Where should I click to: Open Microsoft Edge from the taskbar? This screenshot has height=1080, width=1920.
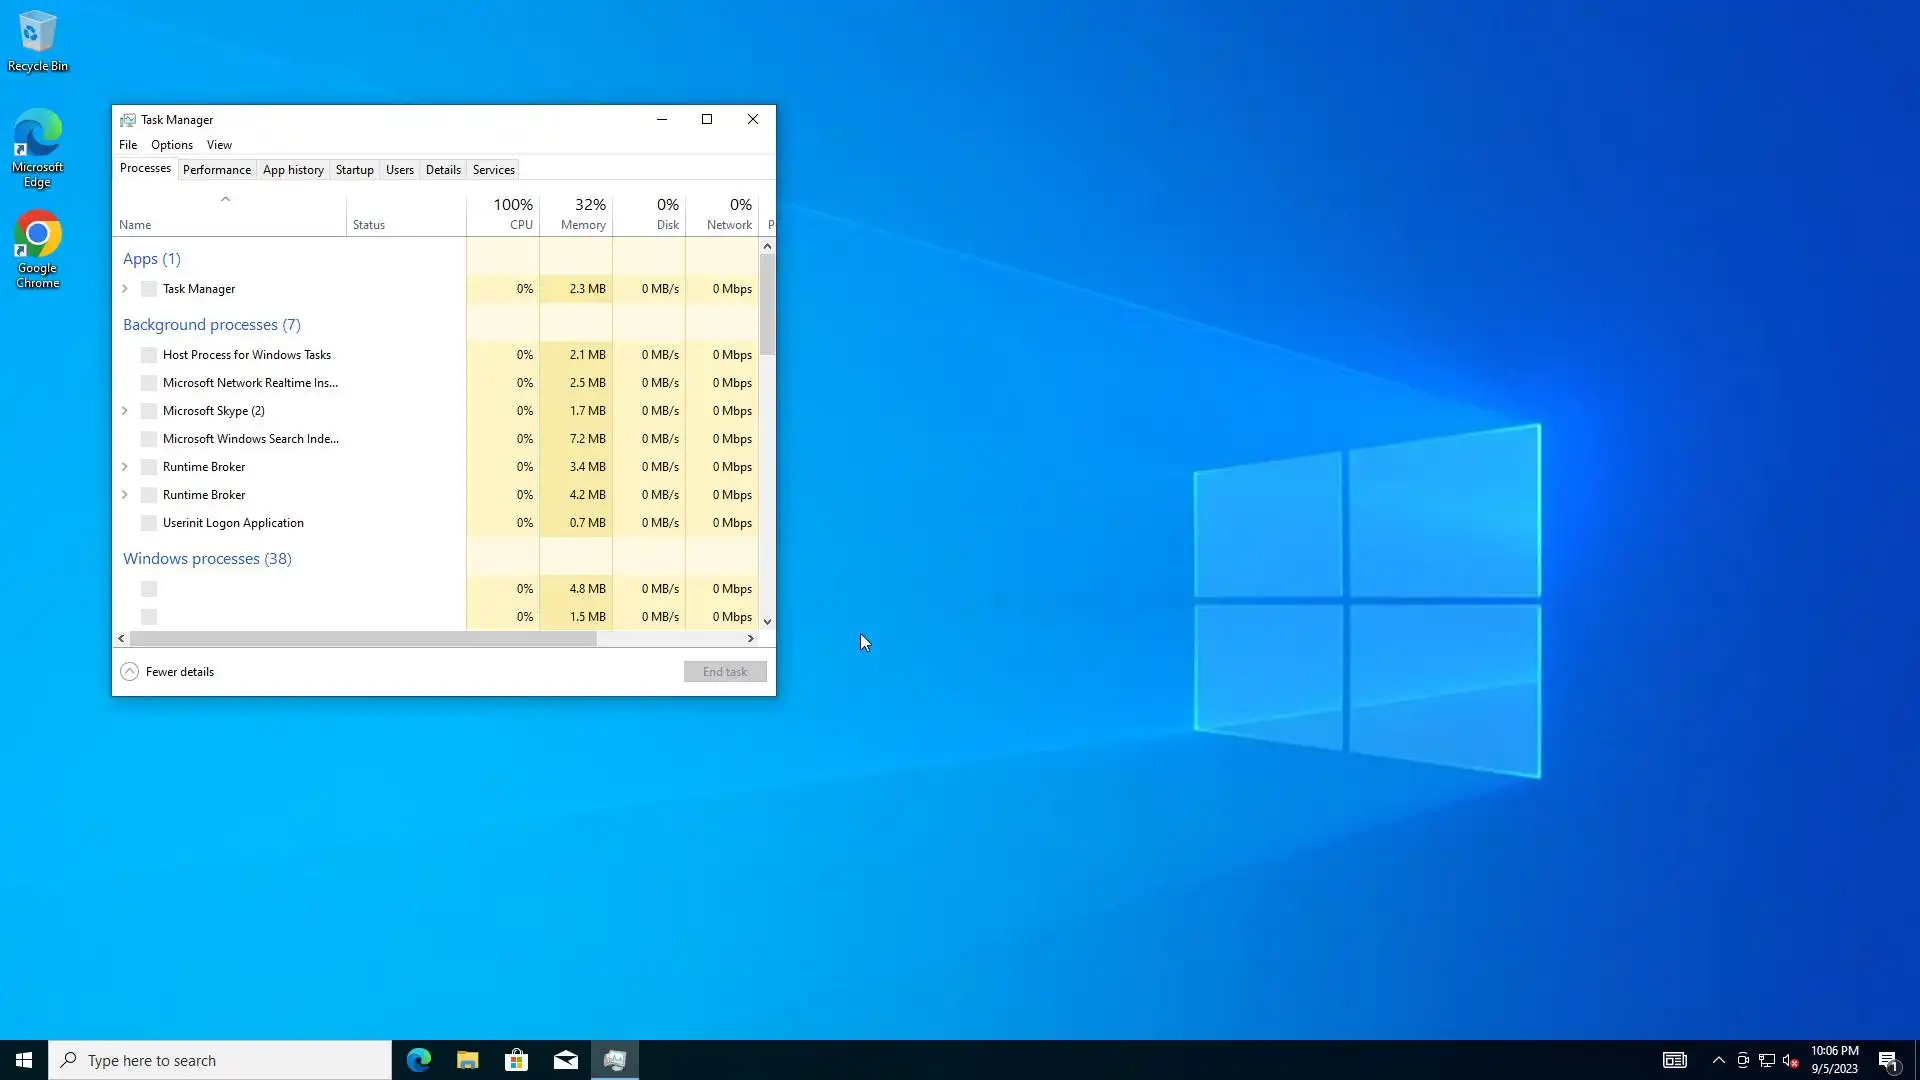[x=418, y=1060]
